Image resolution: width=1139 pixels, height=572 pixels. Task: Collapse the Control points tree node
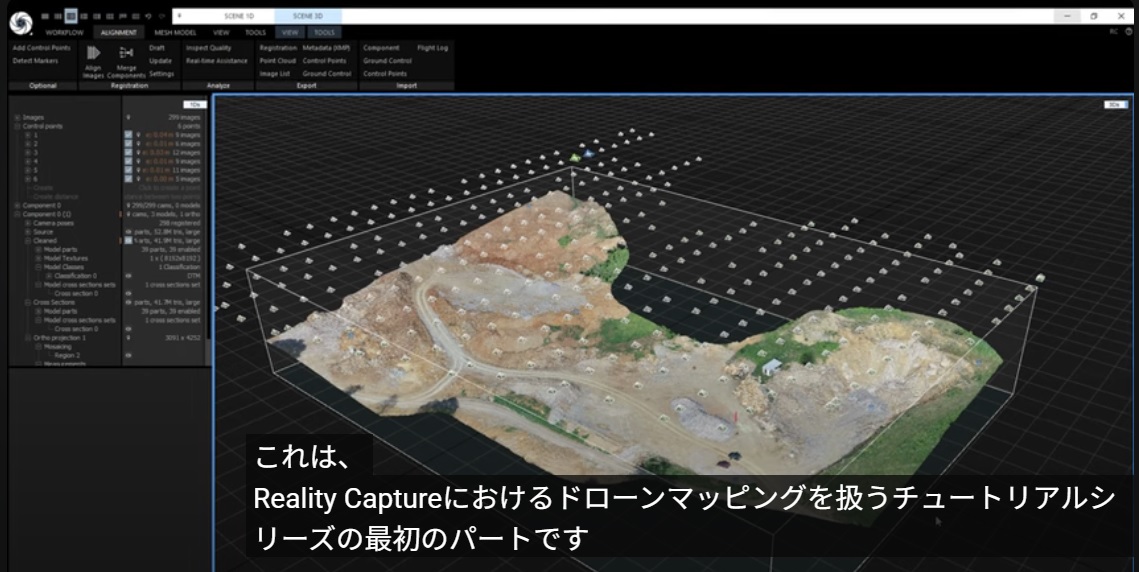pyautogui.click(x=16, y=126)
